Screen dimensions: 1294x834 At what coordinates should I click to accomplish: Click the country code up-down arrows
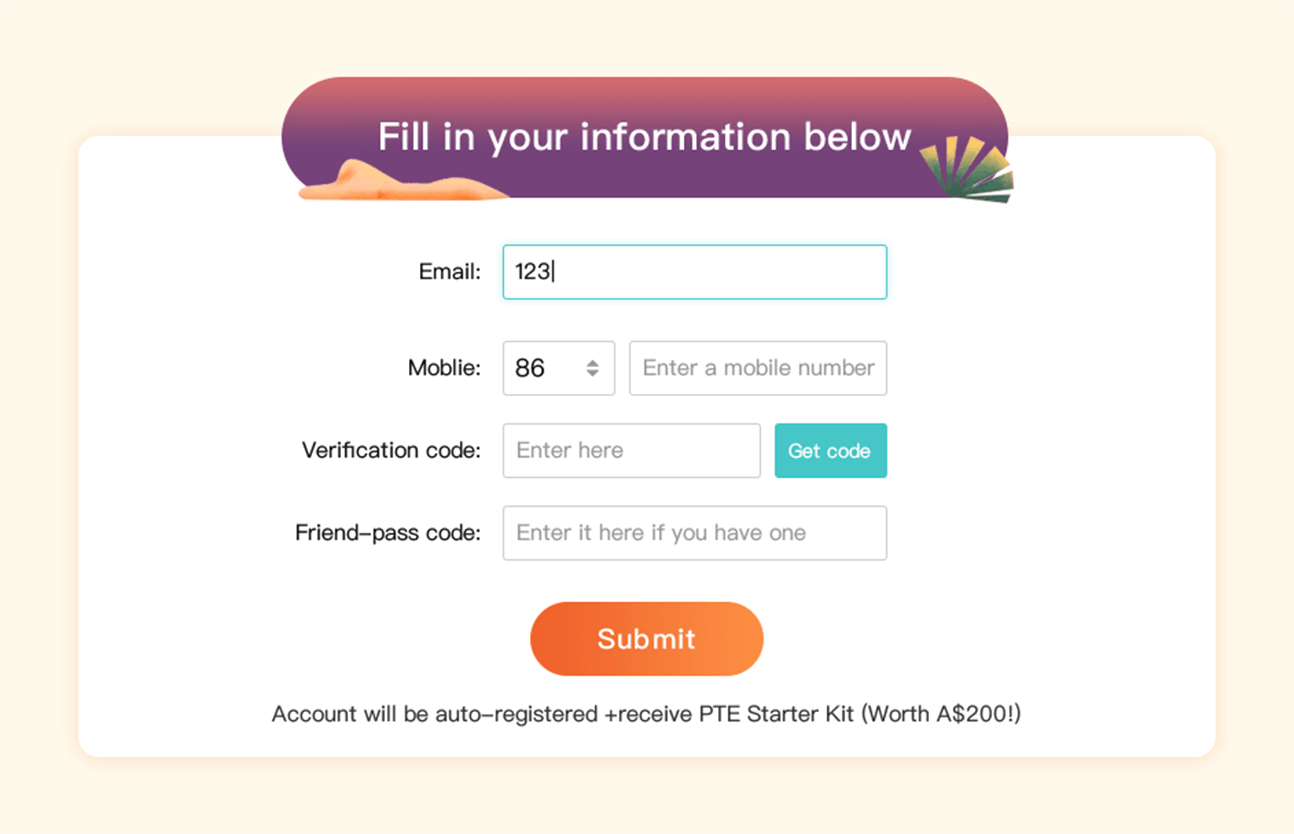[x=593, y=368]
